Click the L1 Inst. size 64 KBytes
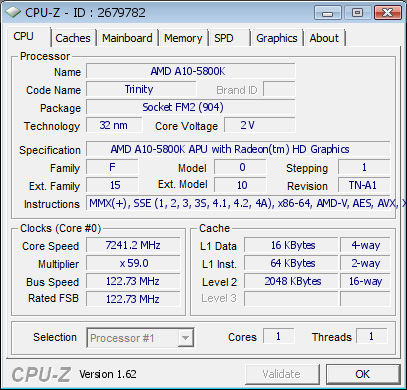The image size is (407, 390). [291, 263]
